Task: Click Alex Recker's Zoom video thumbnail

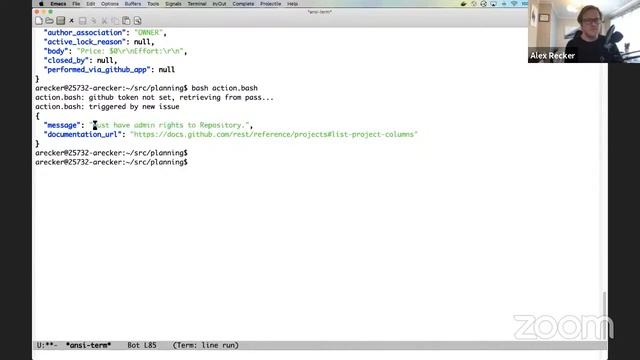Action: tap(584, 31)
